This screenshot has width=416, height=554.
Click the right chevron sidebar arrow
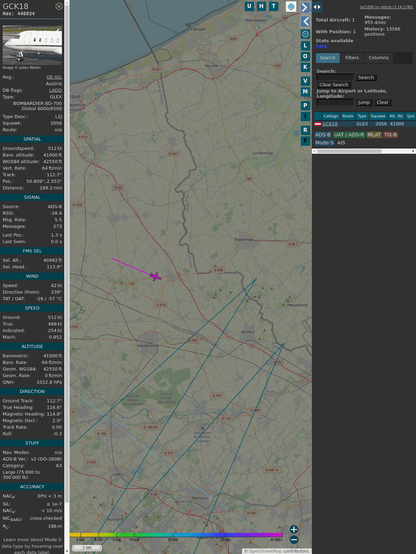point(305,7)
